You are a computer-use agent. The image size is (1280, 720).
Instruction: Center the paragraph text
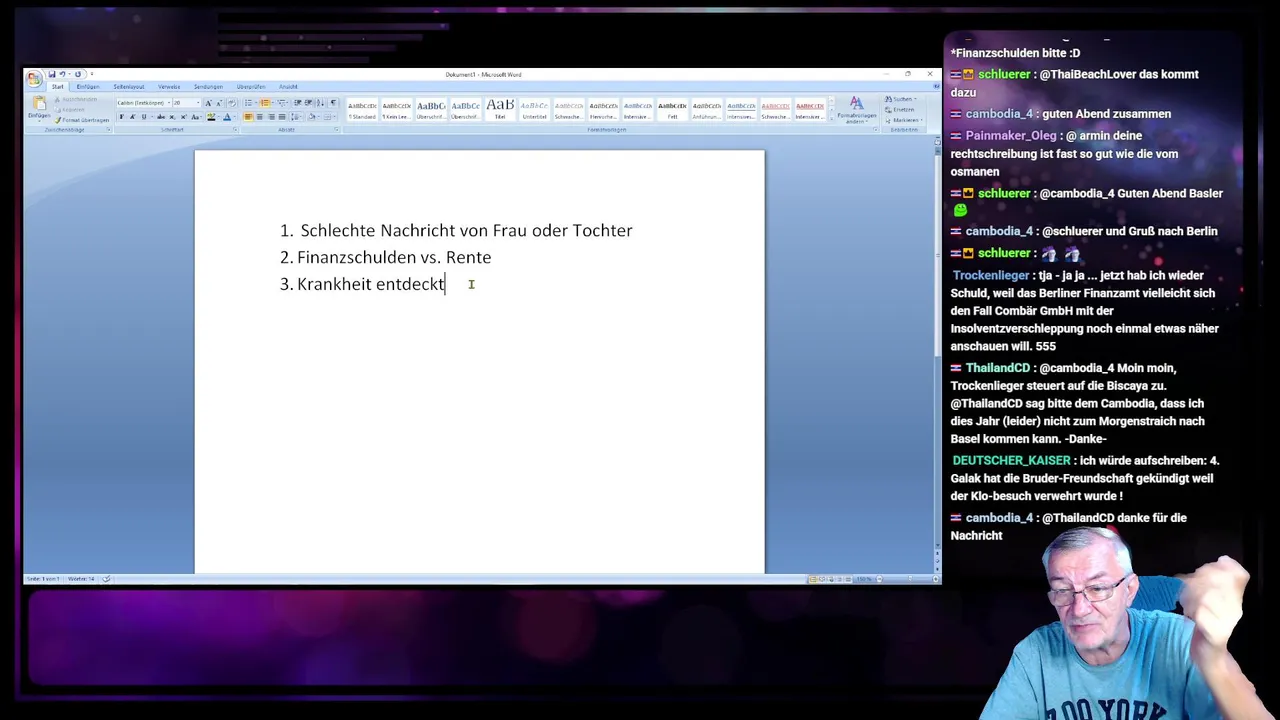click(x=260, y=117)
